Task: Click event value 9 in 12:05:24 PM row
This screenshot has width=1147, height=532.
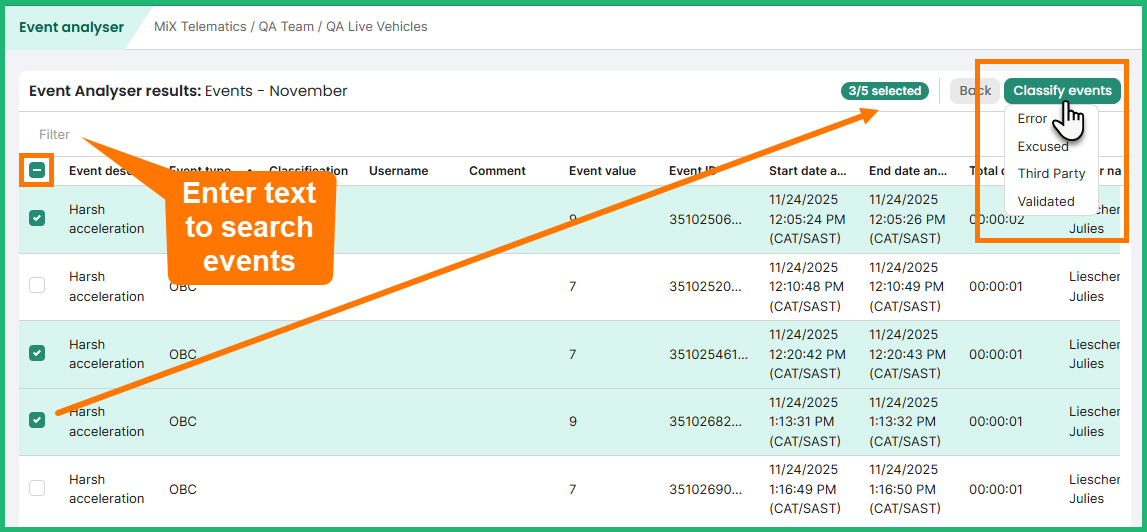Action: pyautogui.click(x=573, y=218)
